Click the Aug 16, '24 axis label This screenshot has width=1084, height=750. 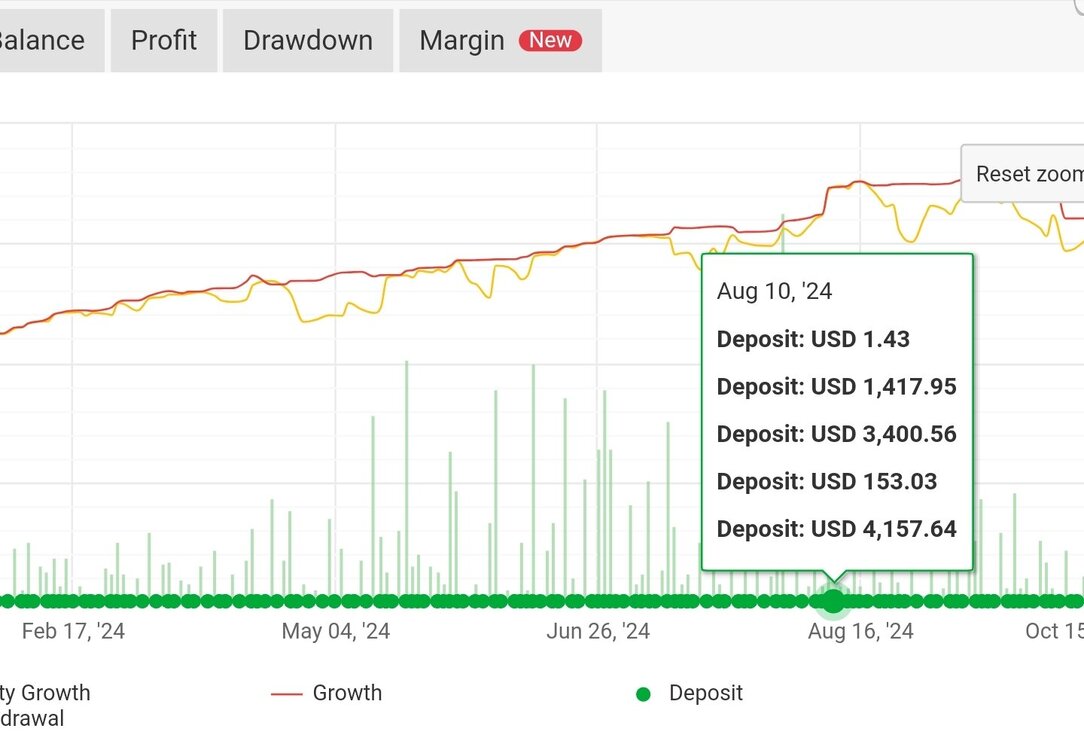(861, 631)
